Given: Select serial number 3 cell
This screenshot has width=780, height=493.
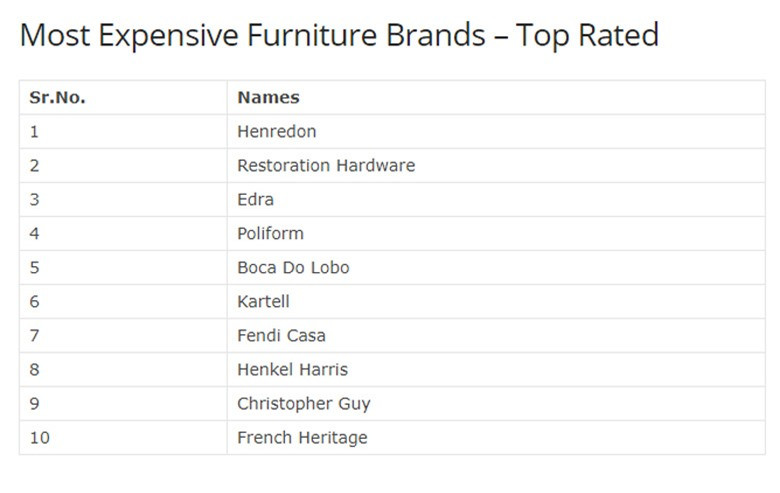Looking at the screenshot, I should pyautogui.click(x=35, y=199).
